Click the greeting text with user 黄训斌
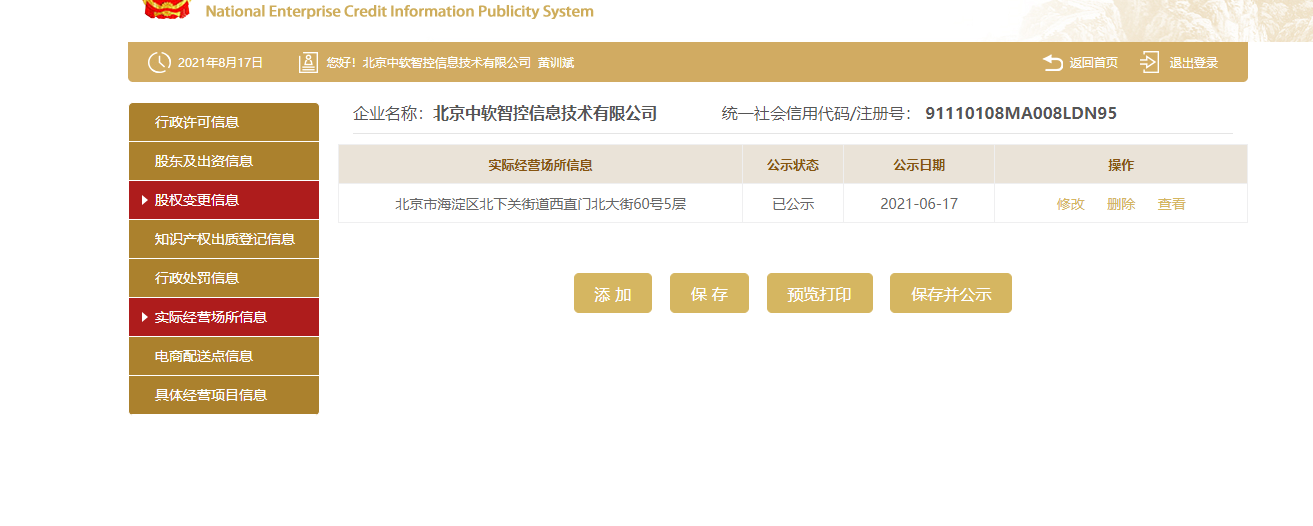The width and height of the screenshot is (1313, 526). point(450,63)
